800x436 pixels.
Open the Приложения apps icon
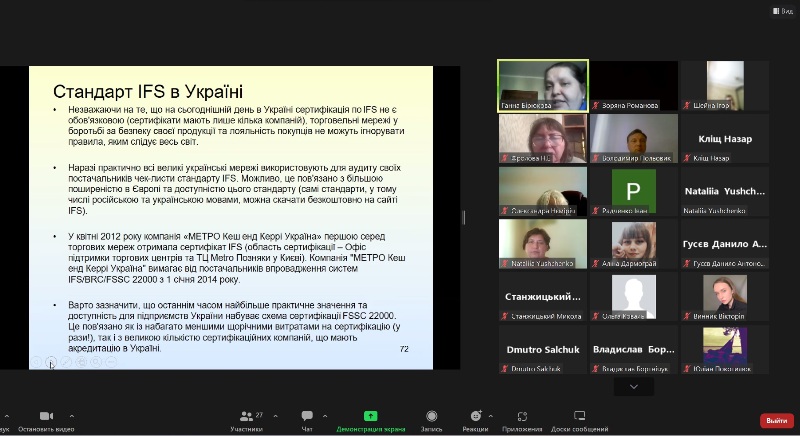[x=522, y=416]
